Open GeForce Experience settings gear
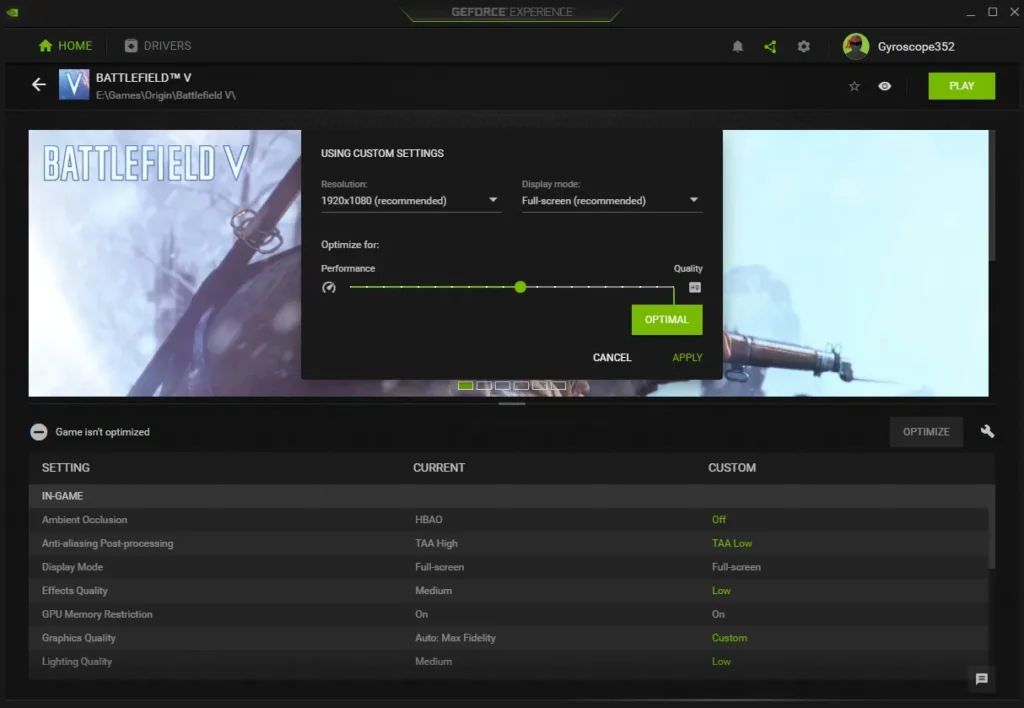 [x=803, y=46]
